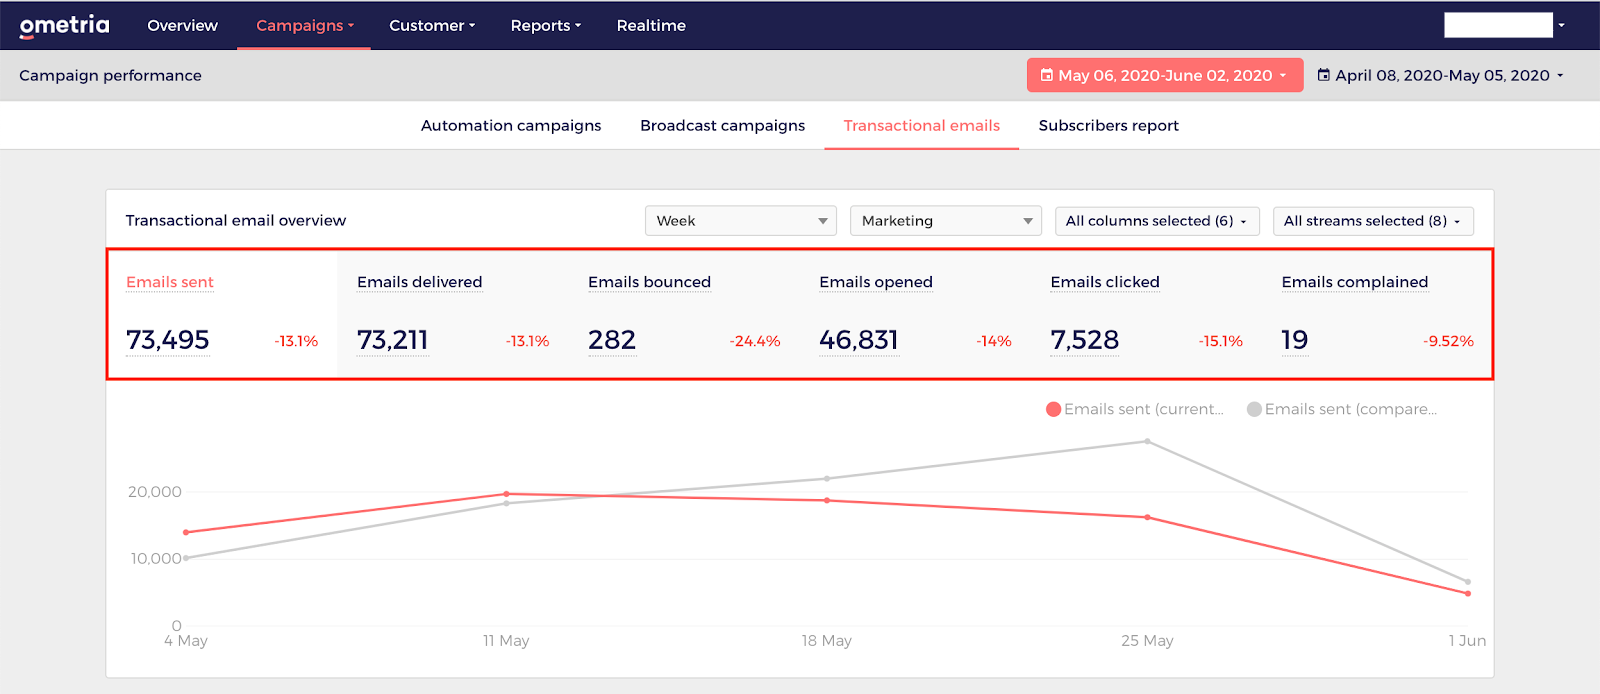
Task: Switch to Broadcast campaigns tab
Action: [722, 125]
